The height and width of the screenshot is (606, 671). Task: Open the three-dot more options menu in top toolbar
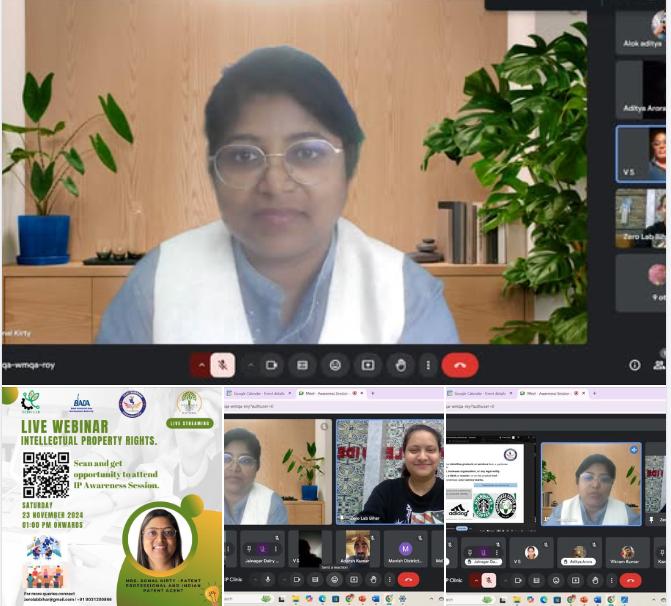(x=428, y=365)
